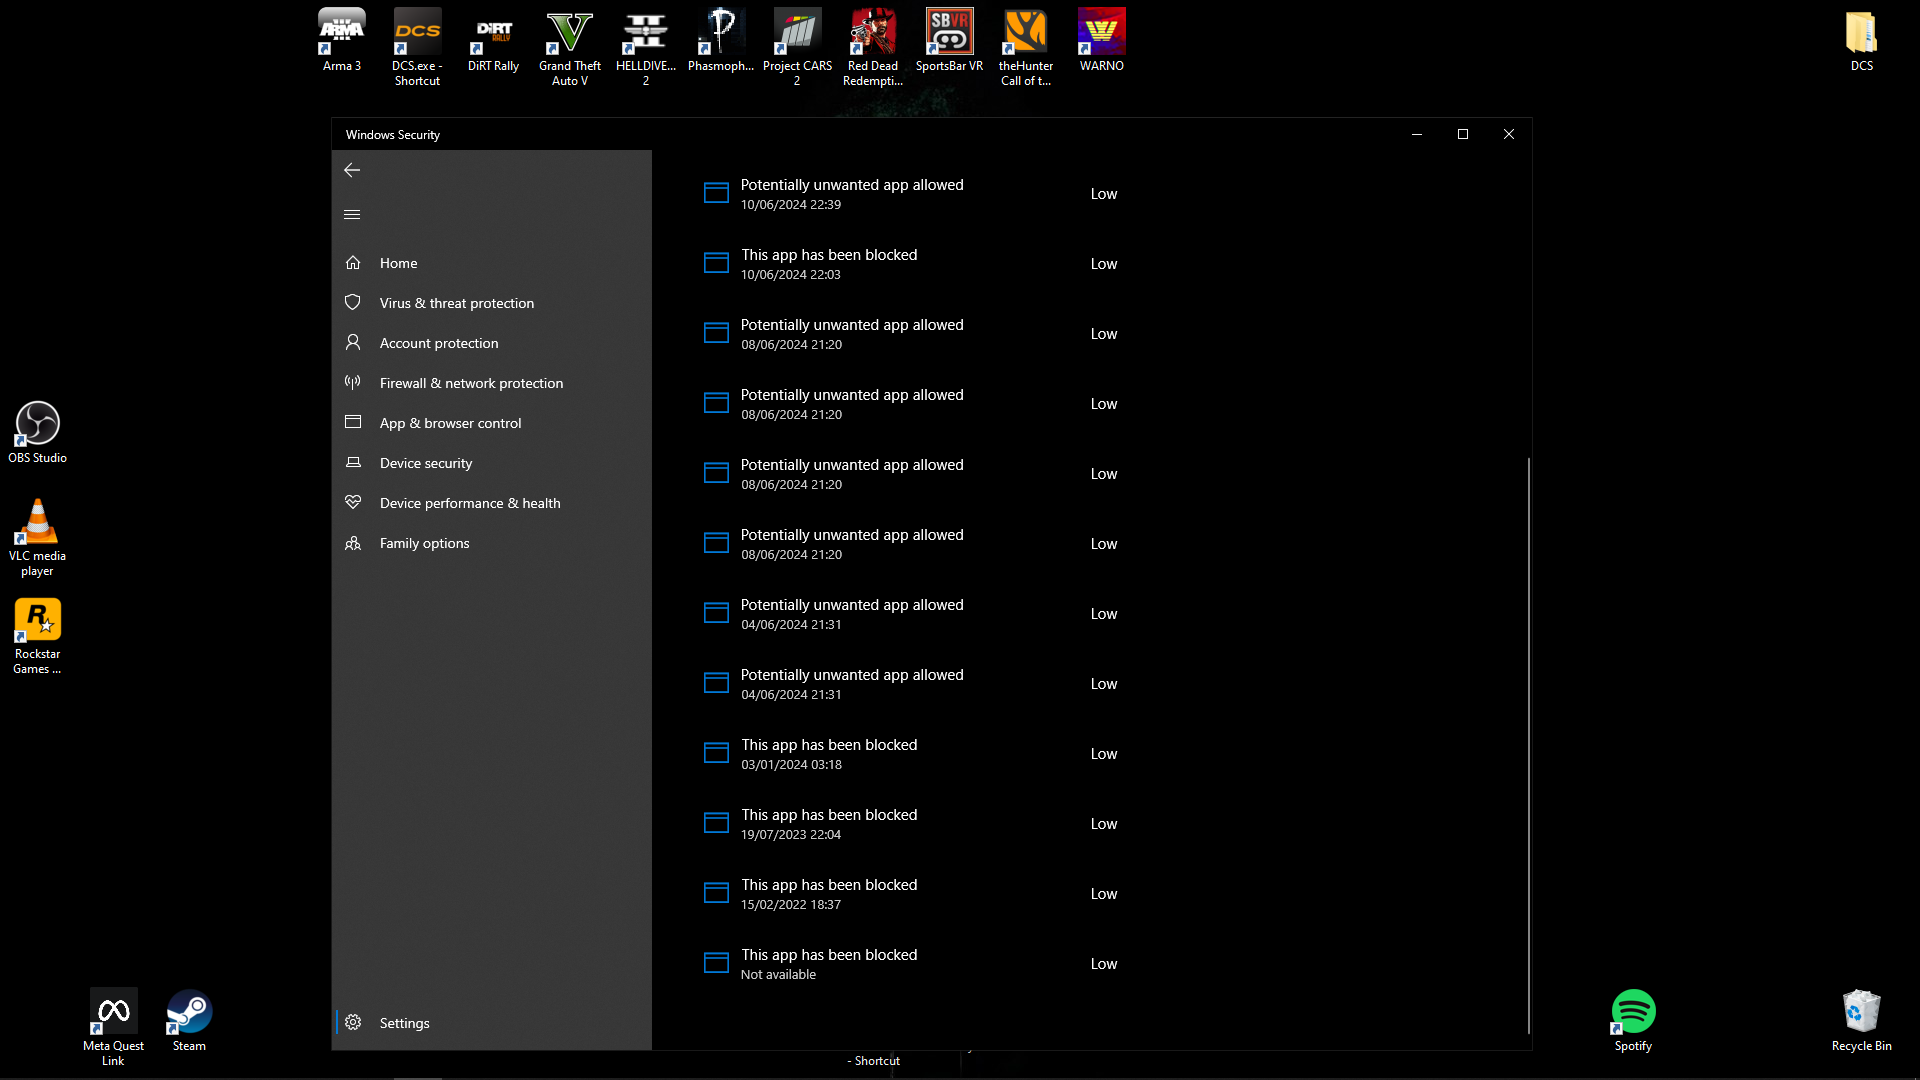
Task: Select Device security
Action: pyautogui.click(x=492, y=463)
